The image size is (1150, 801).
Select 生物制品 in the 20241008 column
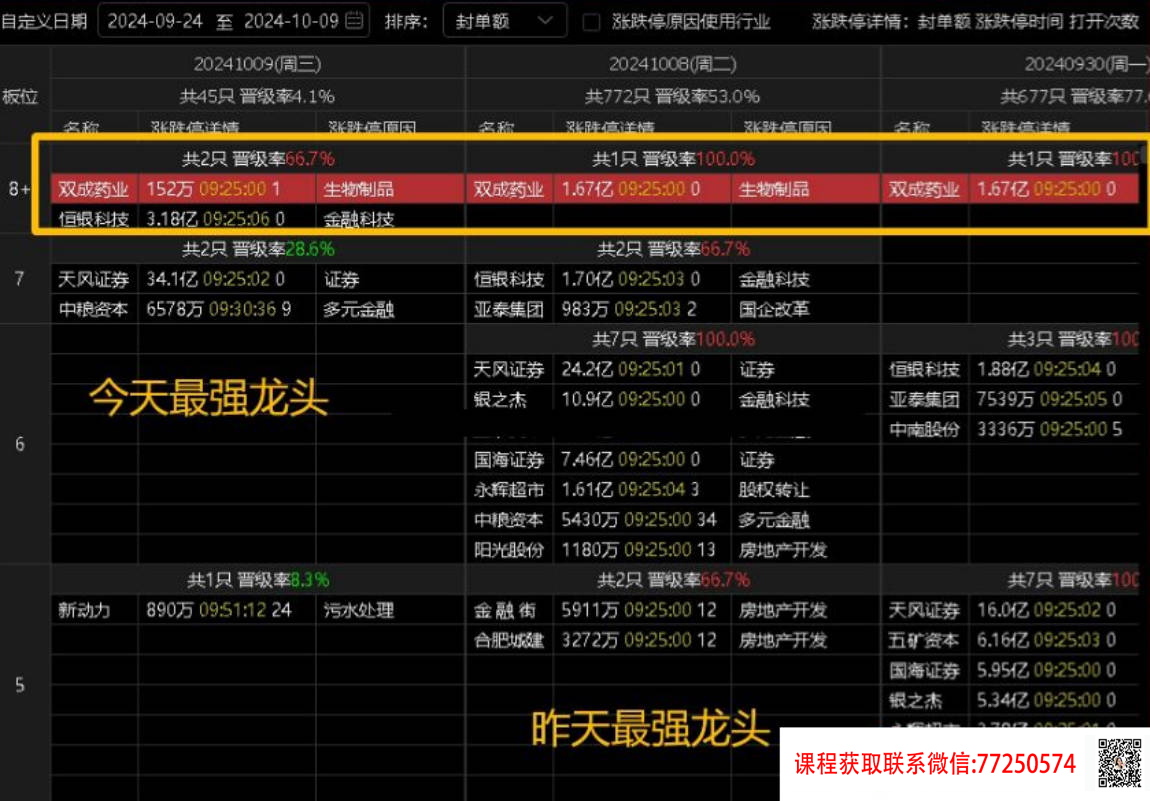tap(774, 189)
